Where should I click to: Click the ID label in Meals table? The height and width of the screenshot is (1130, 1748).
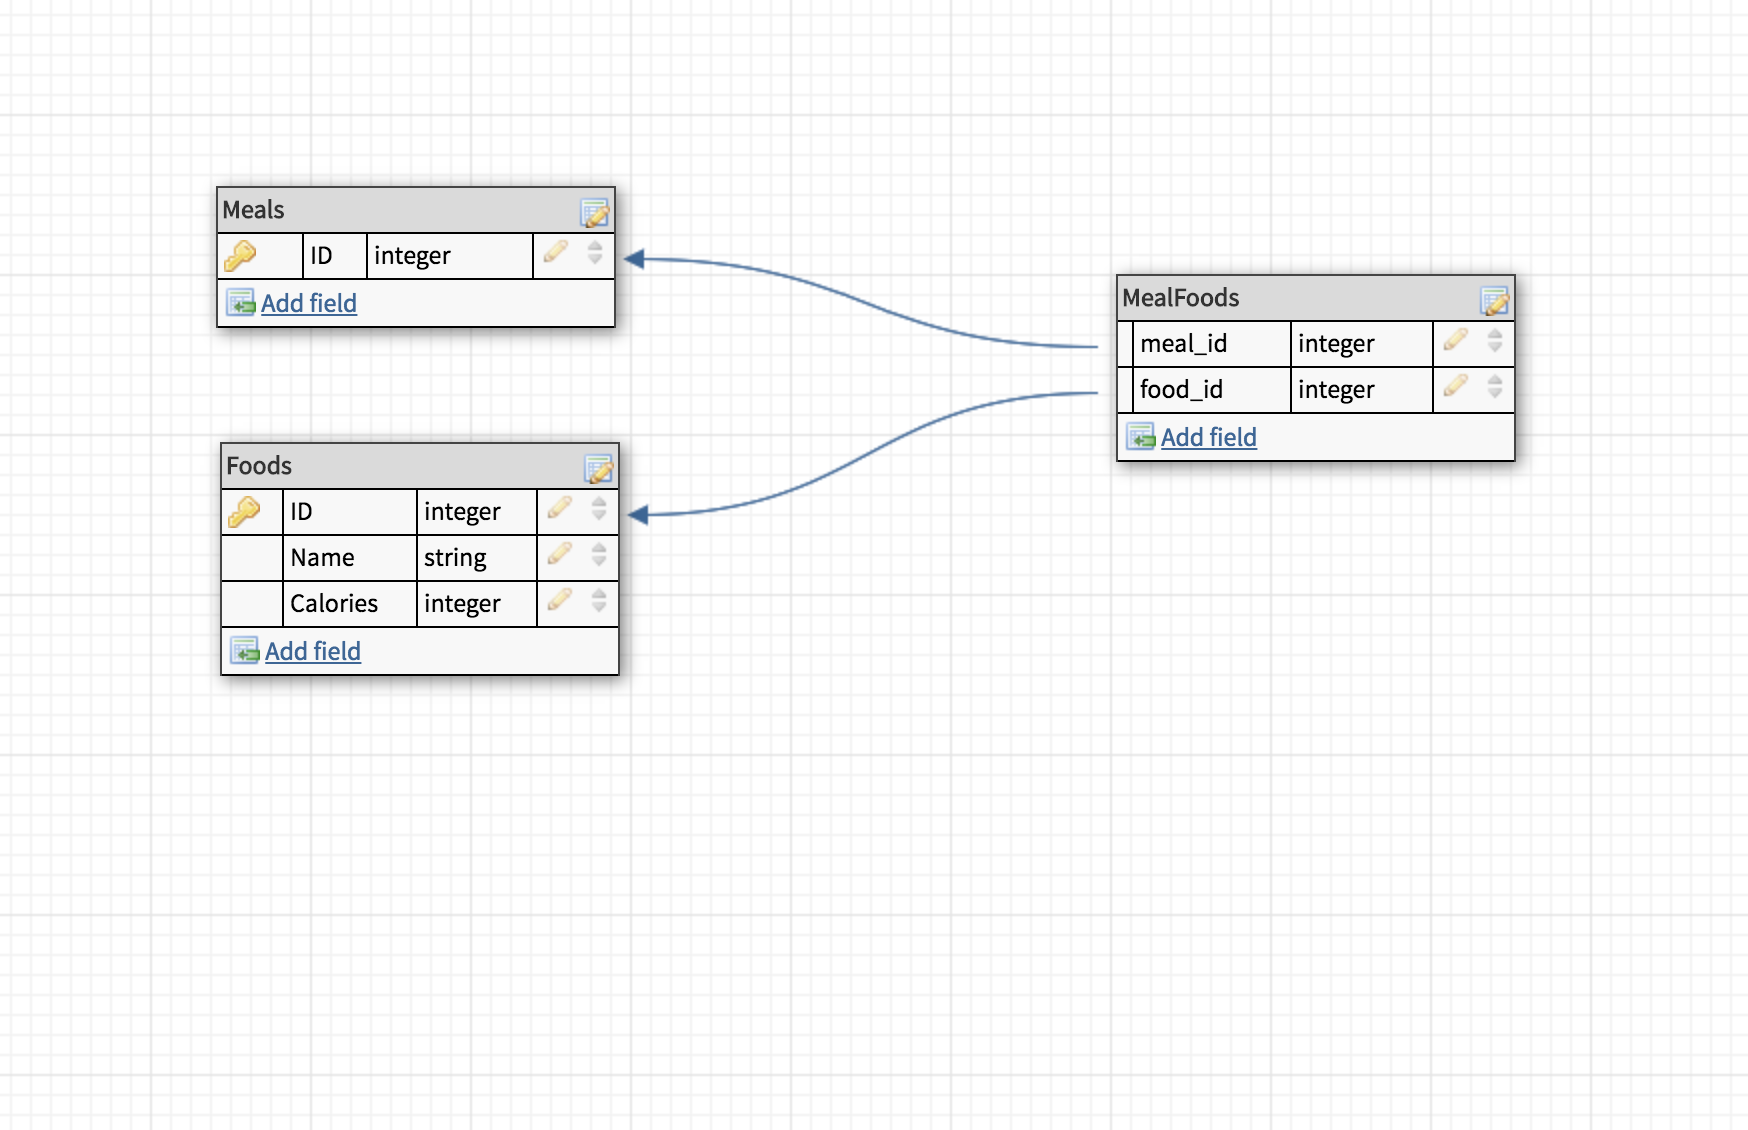[321, 256]
